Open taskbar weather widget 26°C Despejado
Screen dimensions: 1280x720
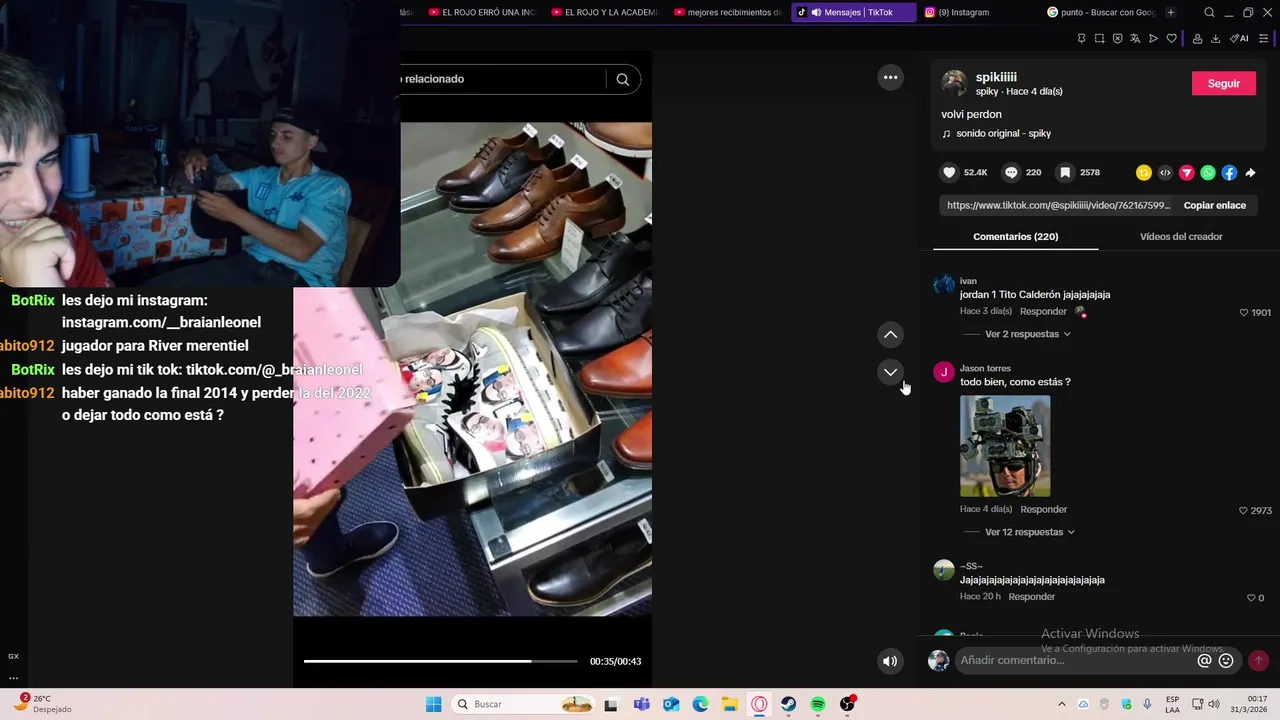click(42, 704)
